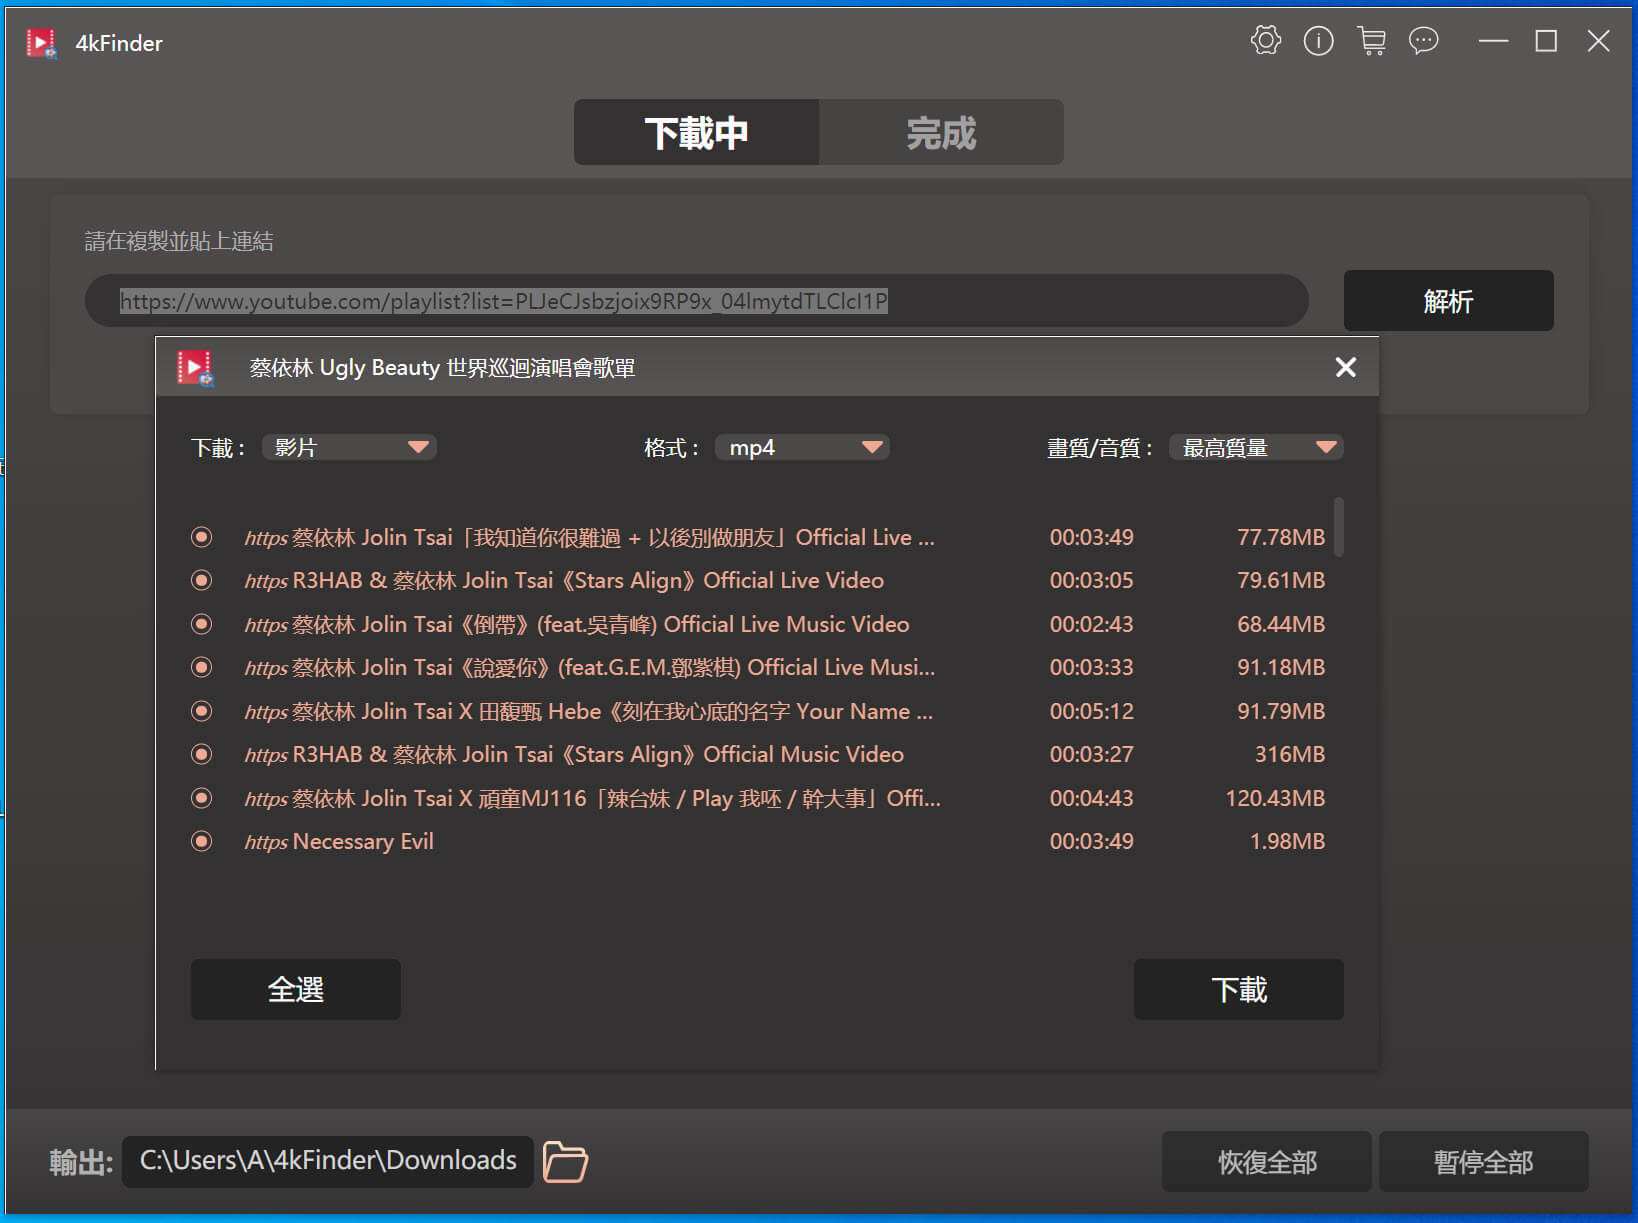The width and height of the screenshot is (1638, 1223).
Task: Switch to the 下載中 tab
Action: tap(696, 132)
